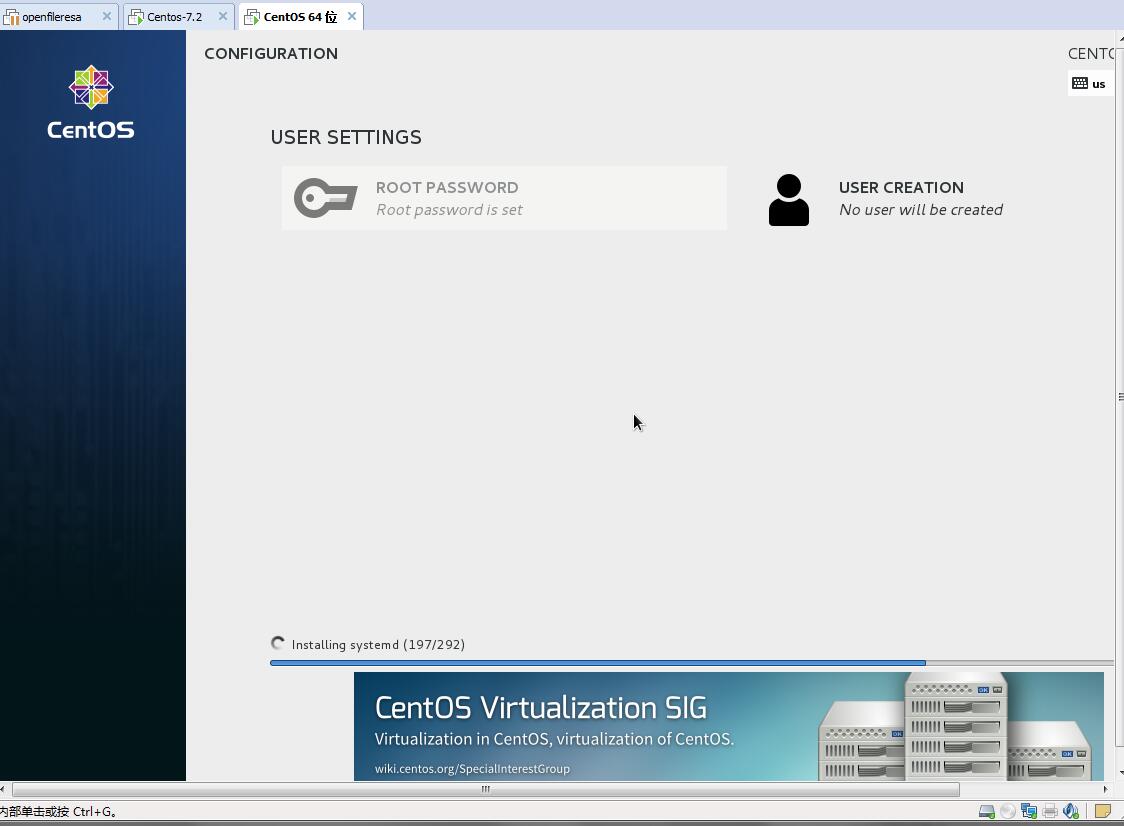Click the USER SETTINGS heading
1124x826 pixels.
[x=346, y=137]
